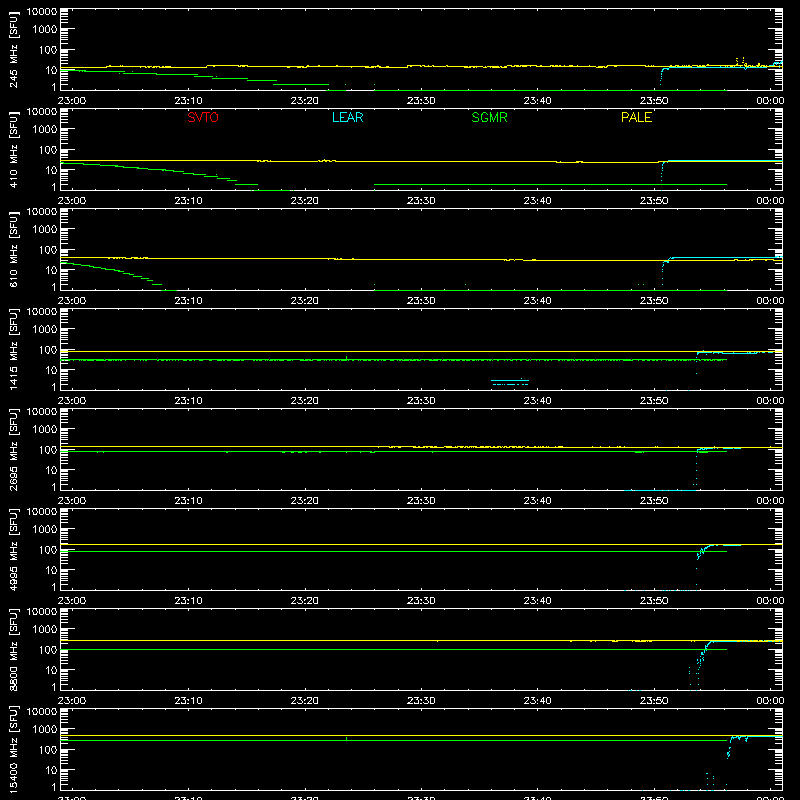
Task: Click the 1000 tick on 610 MHz axis
Action: click(45, 230)
